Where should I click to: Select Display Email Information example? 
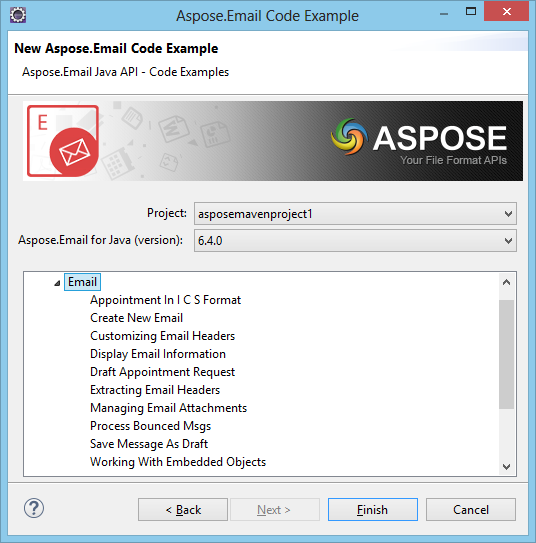click(158, 354)
